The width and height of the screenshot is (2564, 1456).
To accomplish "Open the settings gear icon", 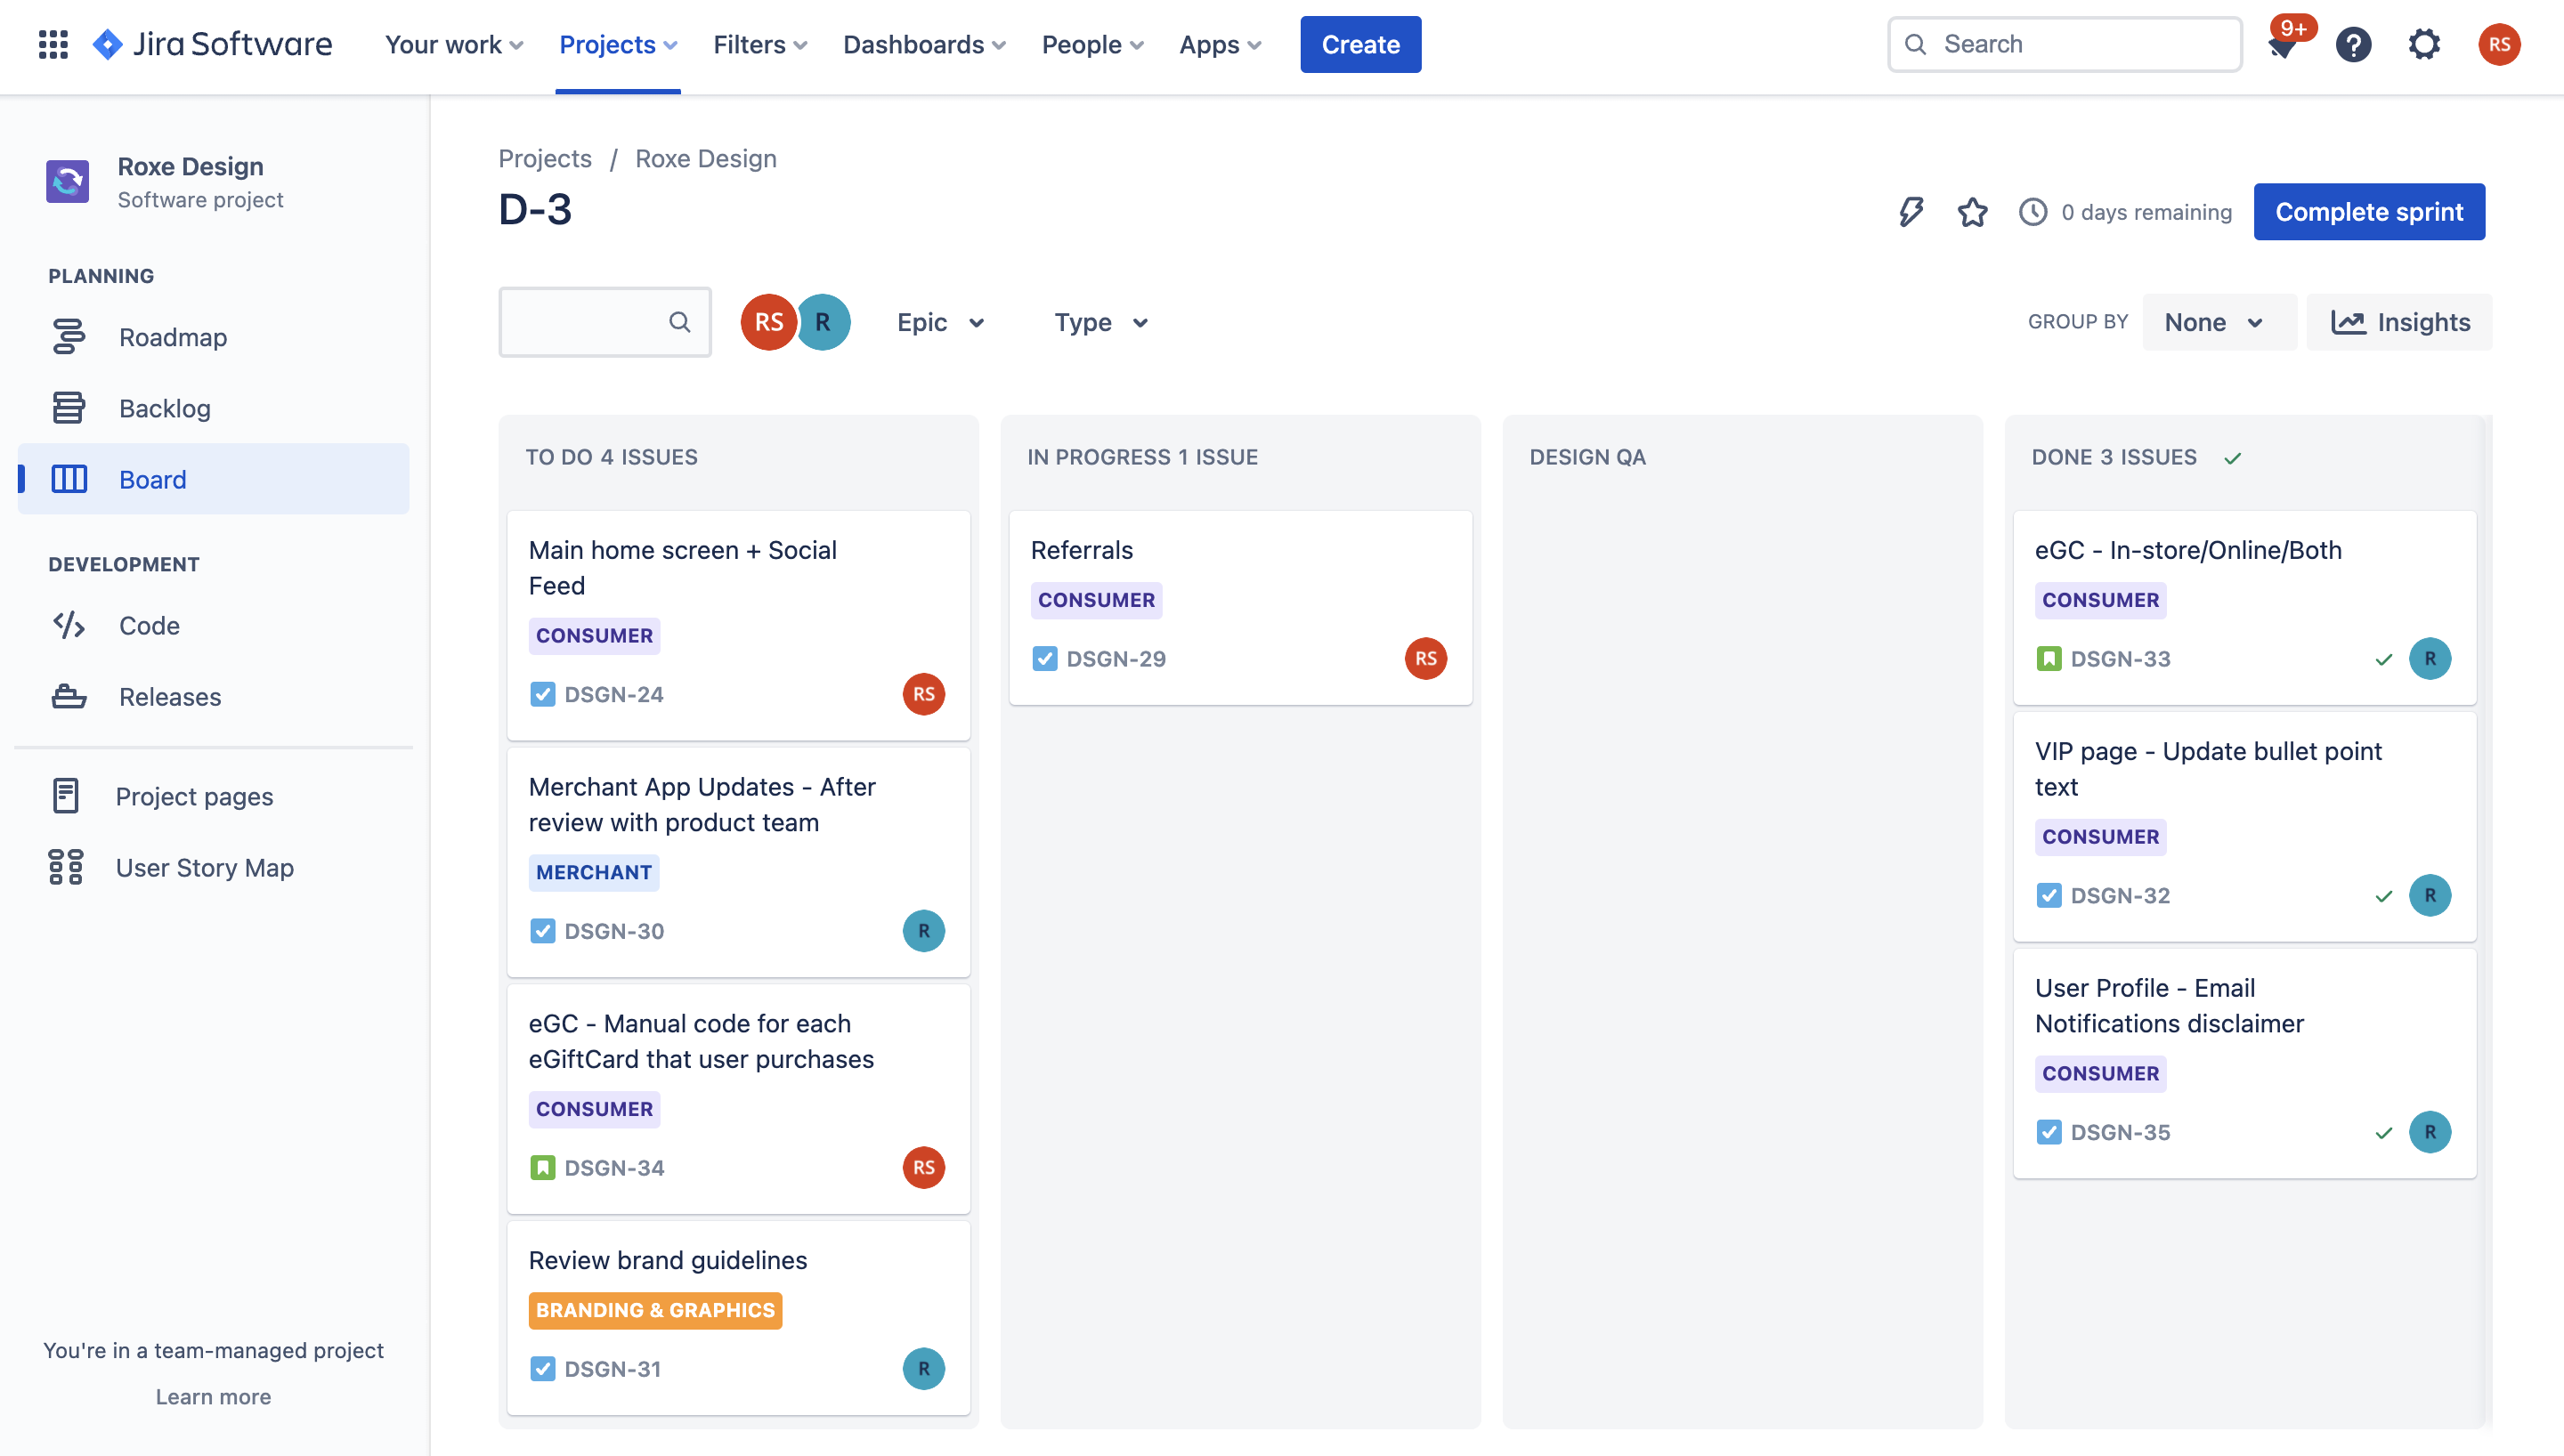I will (x=2424, y=44).
